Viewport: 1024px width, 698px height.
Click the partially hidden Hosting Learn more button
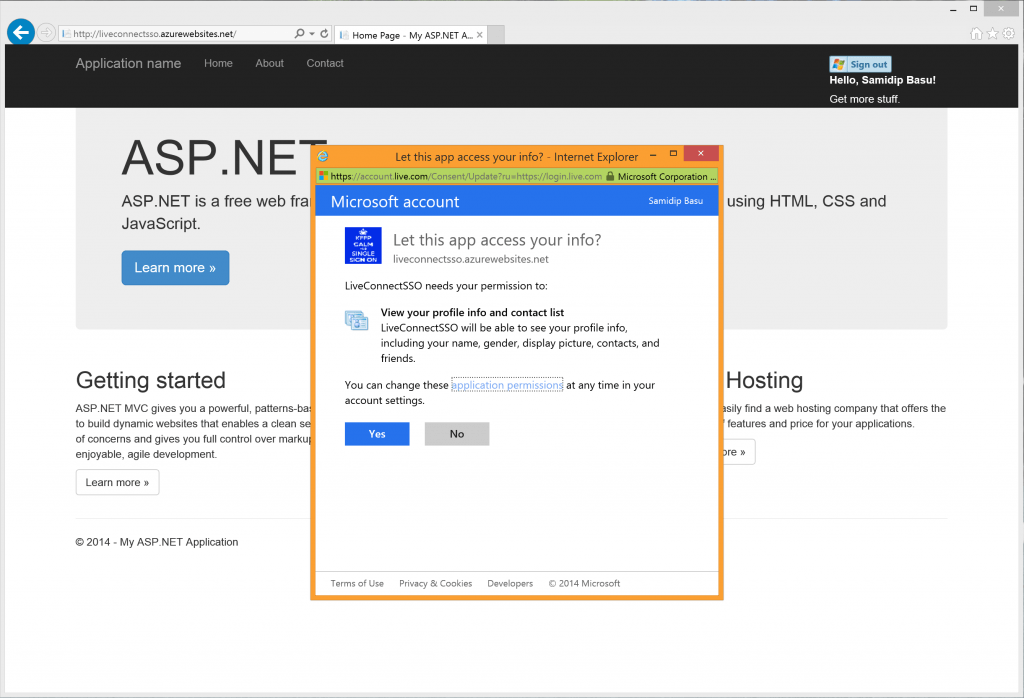739,452
